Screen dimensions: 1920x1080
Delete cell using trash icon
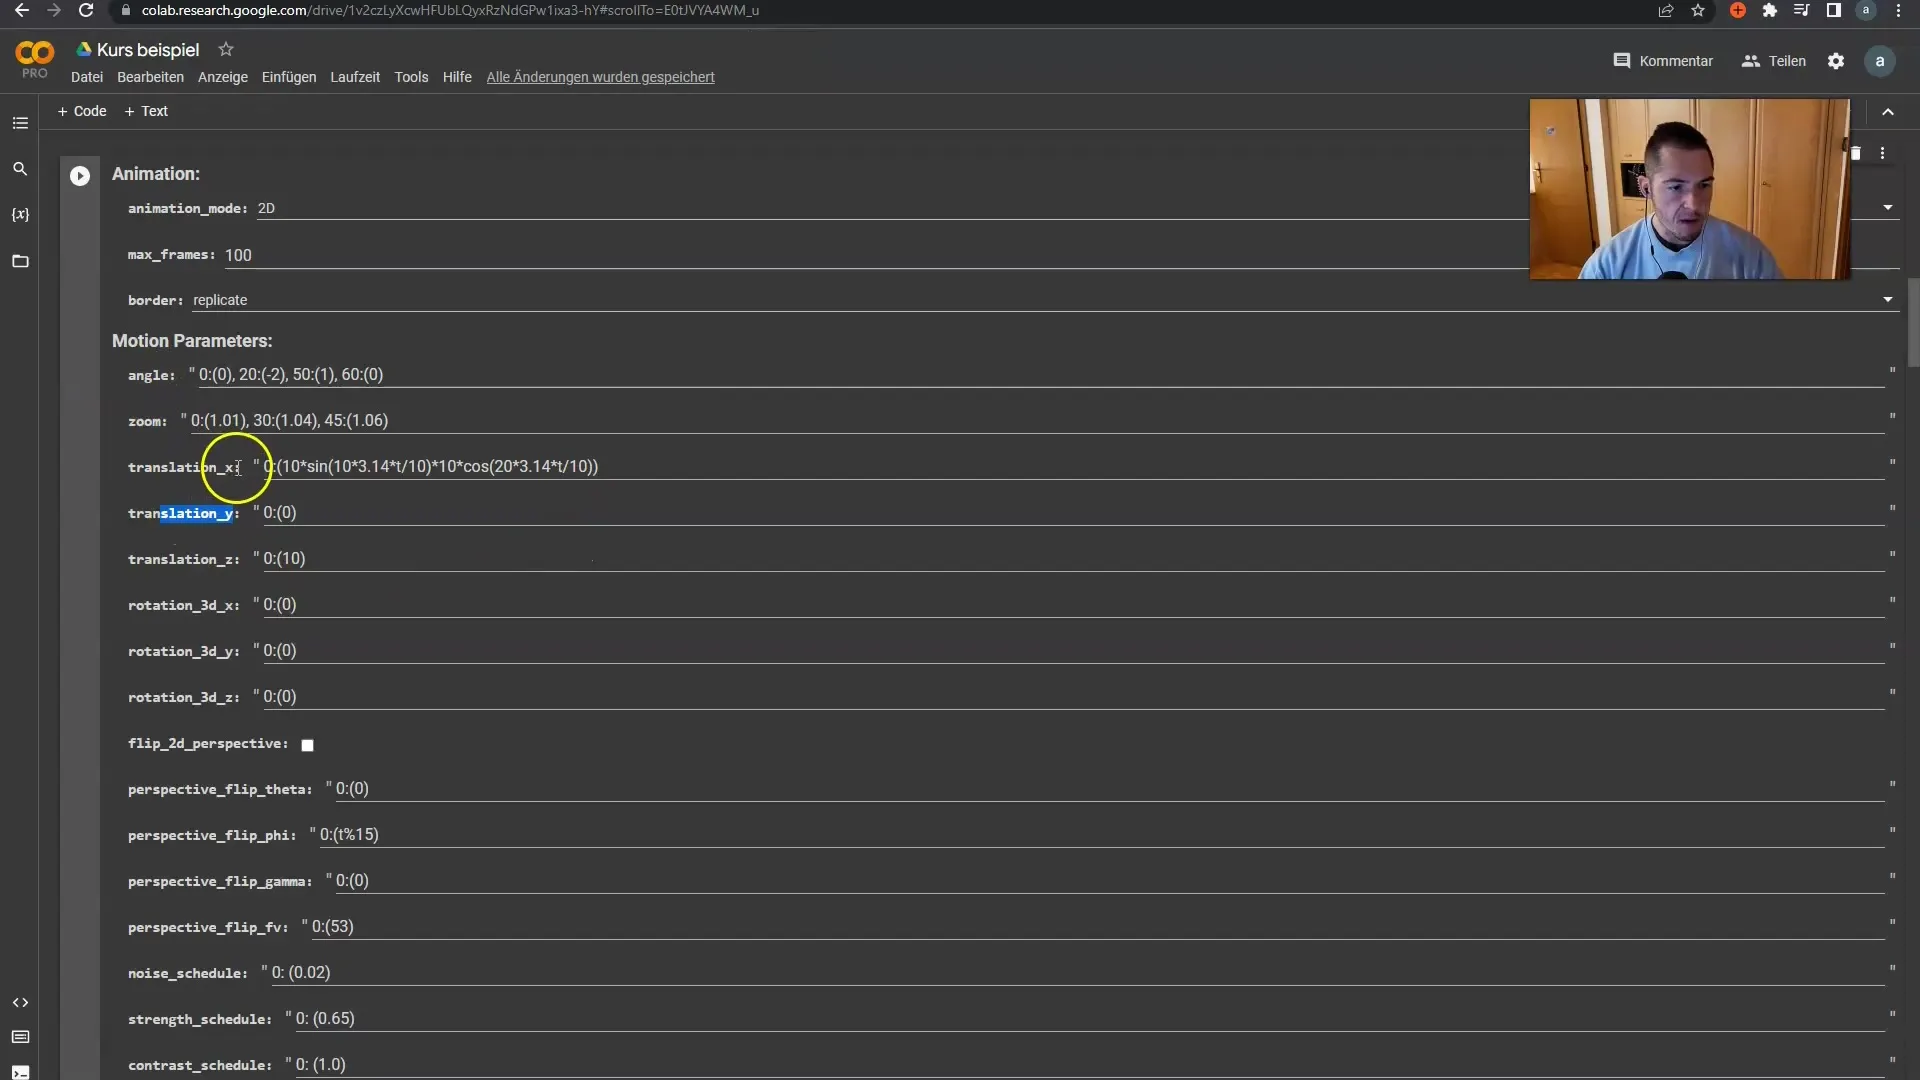pos(1856,153)
